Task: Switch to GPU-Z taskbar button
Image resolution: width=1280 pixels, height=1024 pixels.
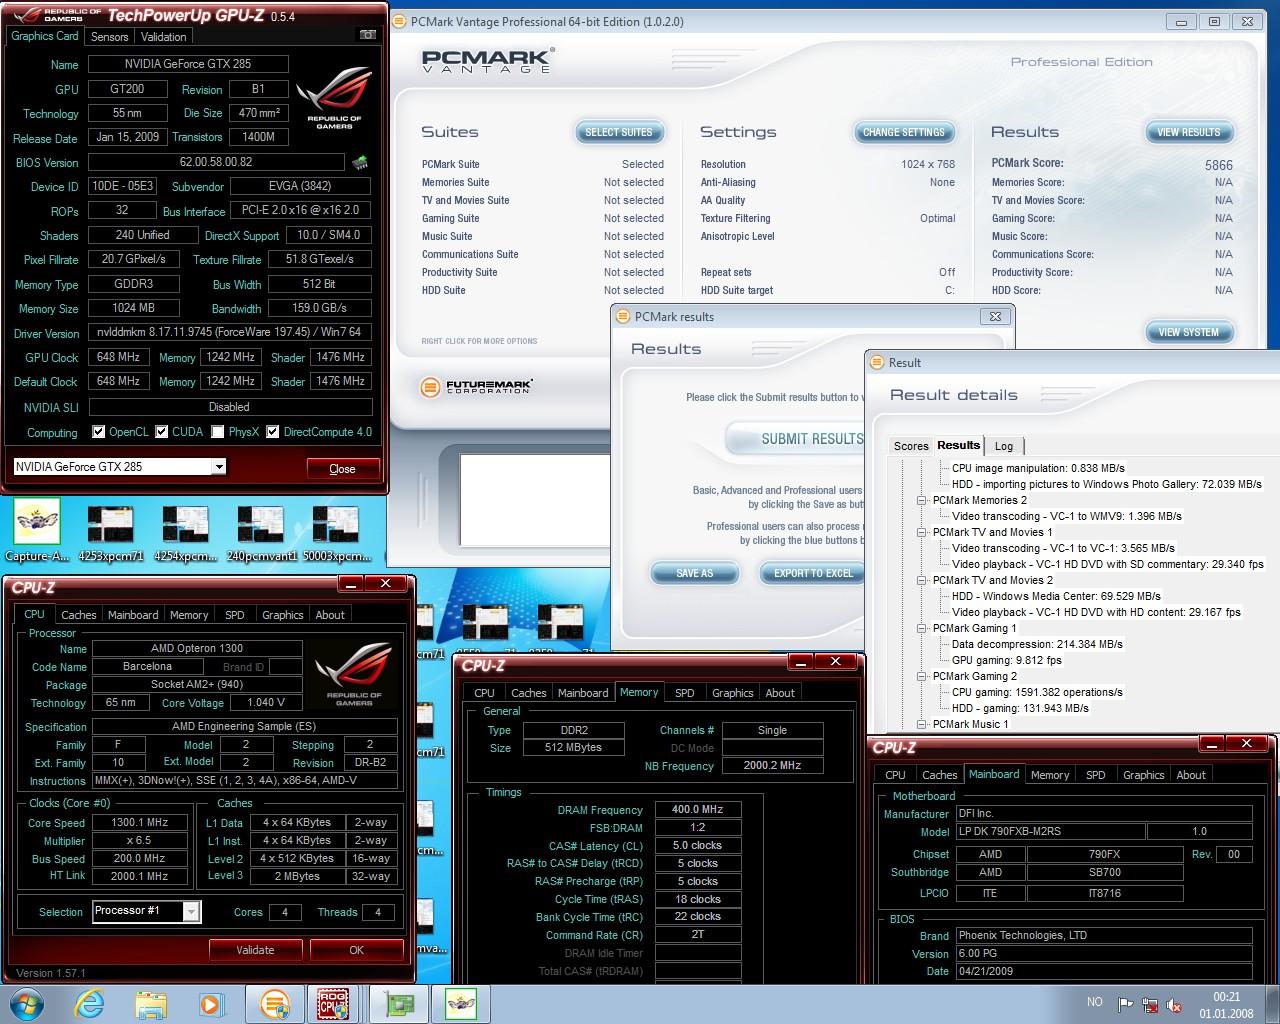Action: (x=399, y=1004)
